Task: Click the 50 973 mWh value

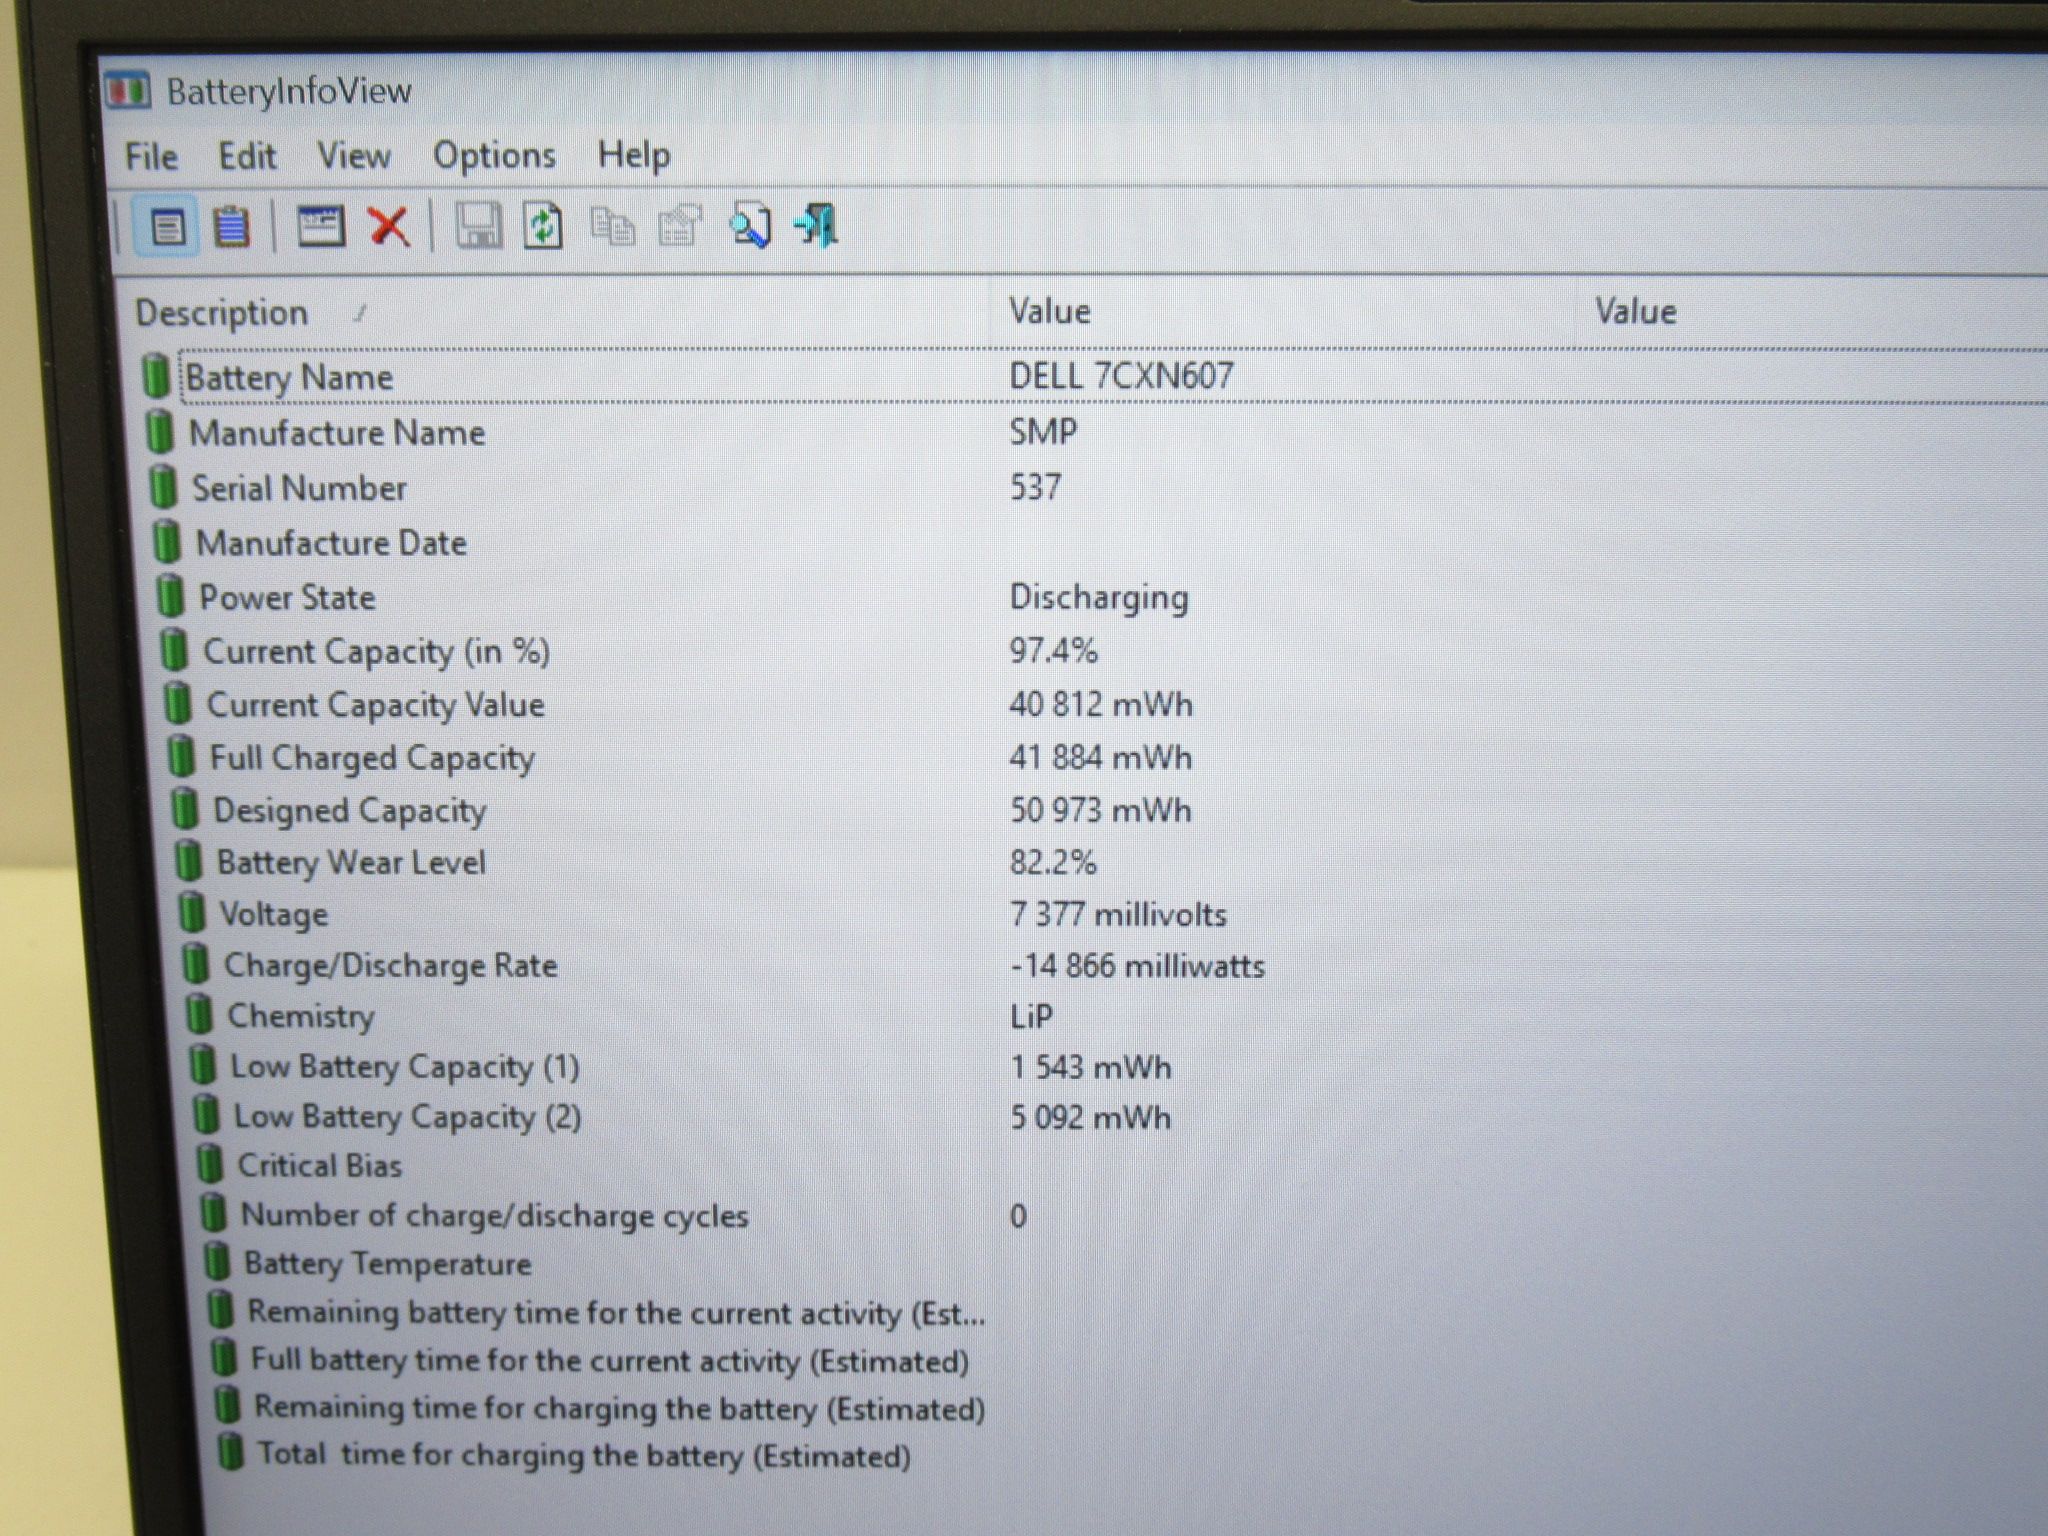Action: click(x=1100, y=810)
